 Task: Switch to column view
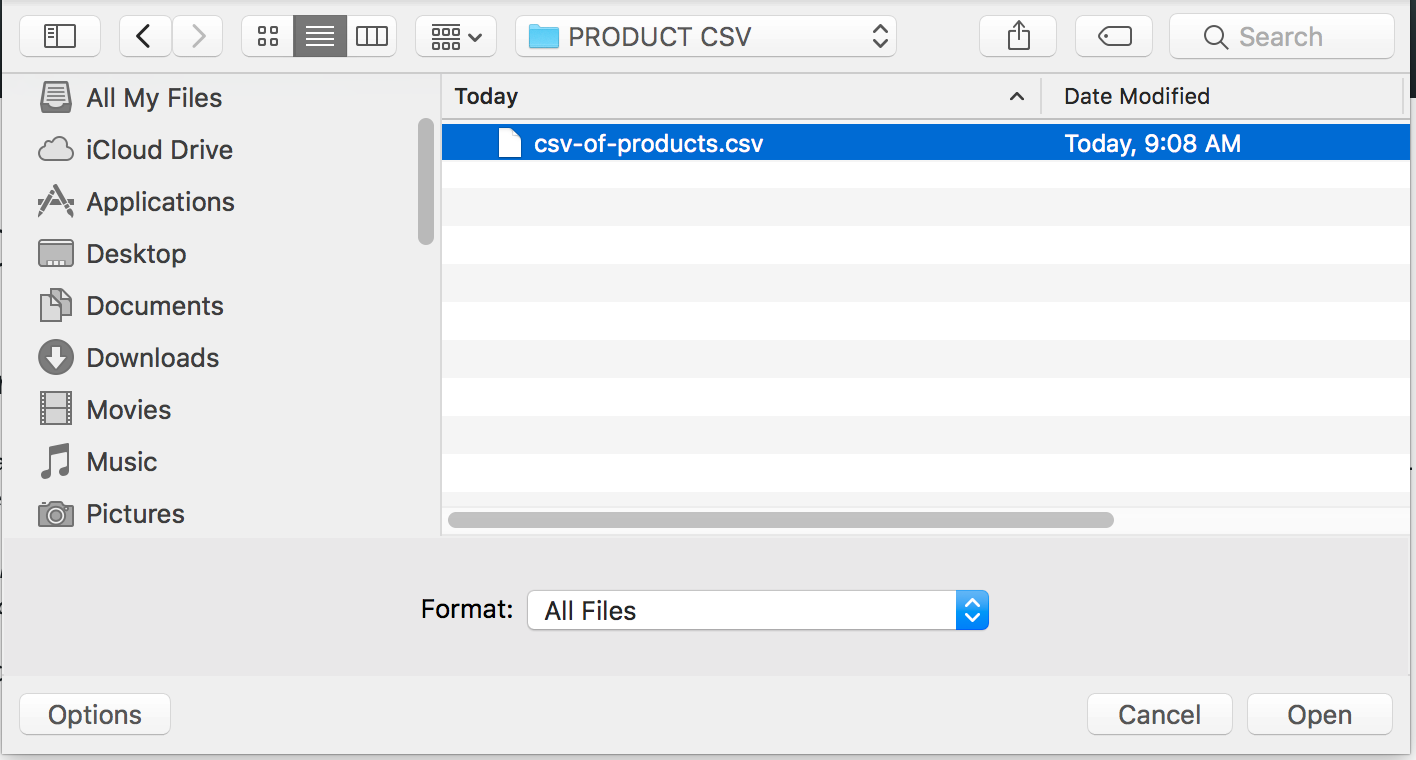coord(372,37)
